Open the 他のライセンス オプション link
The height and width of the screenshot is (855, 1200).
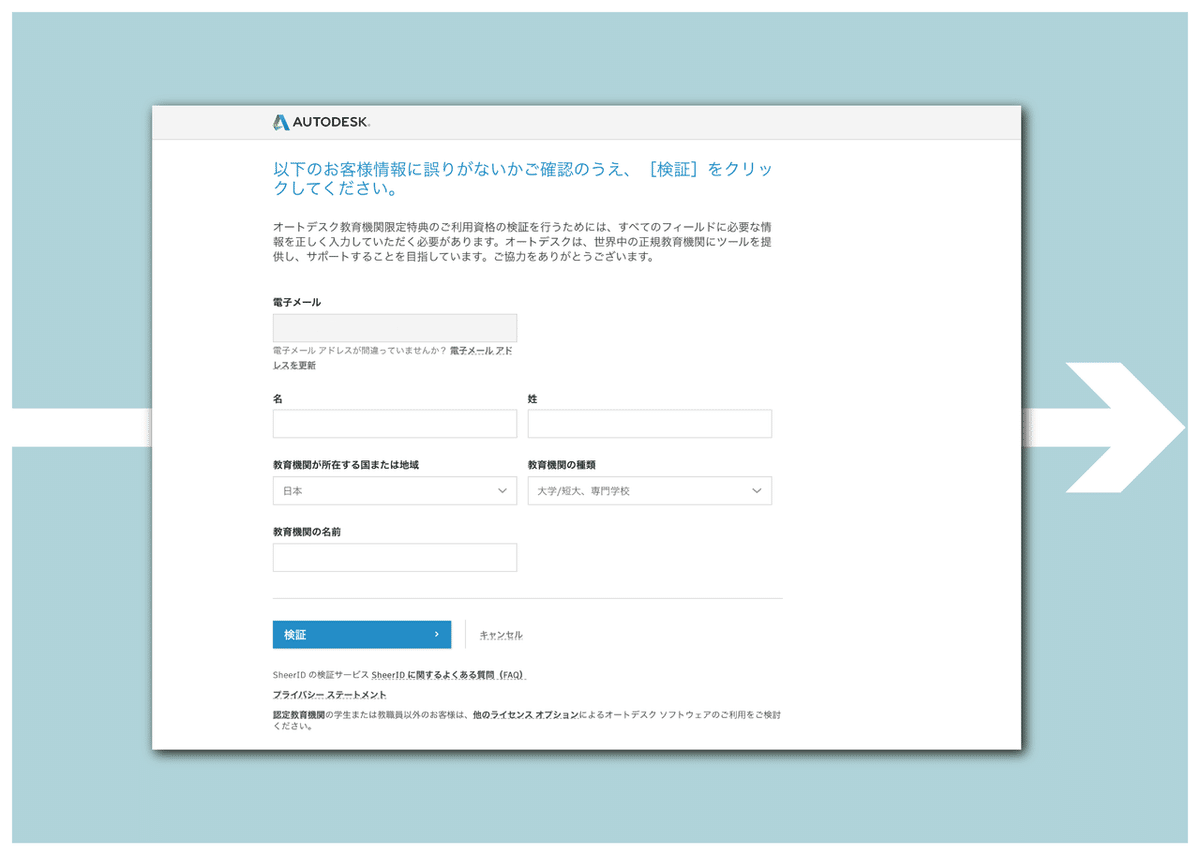coord(526,715)
